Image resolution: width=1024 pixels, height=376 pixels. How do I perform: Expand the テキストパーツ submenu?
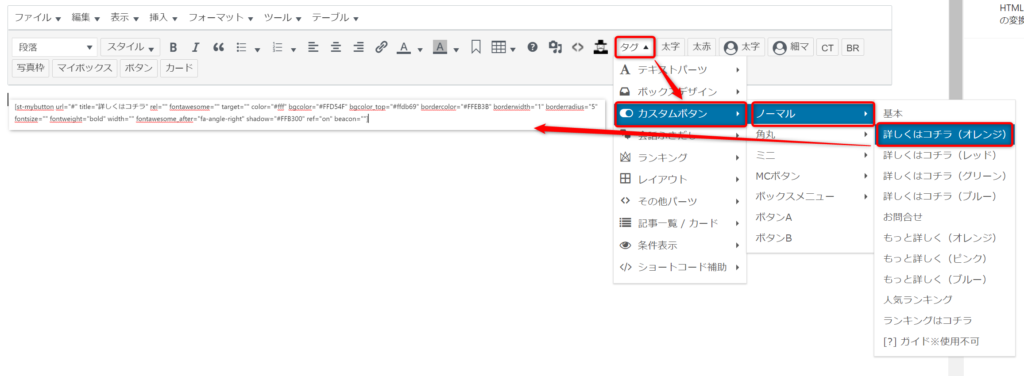click(x=680, y=69)
